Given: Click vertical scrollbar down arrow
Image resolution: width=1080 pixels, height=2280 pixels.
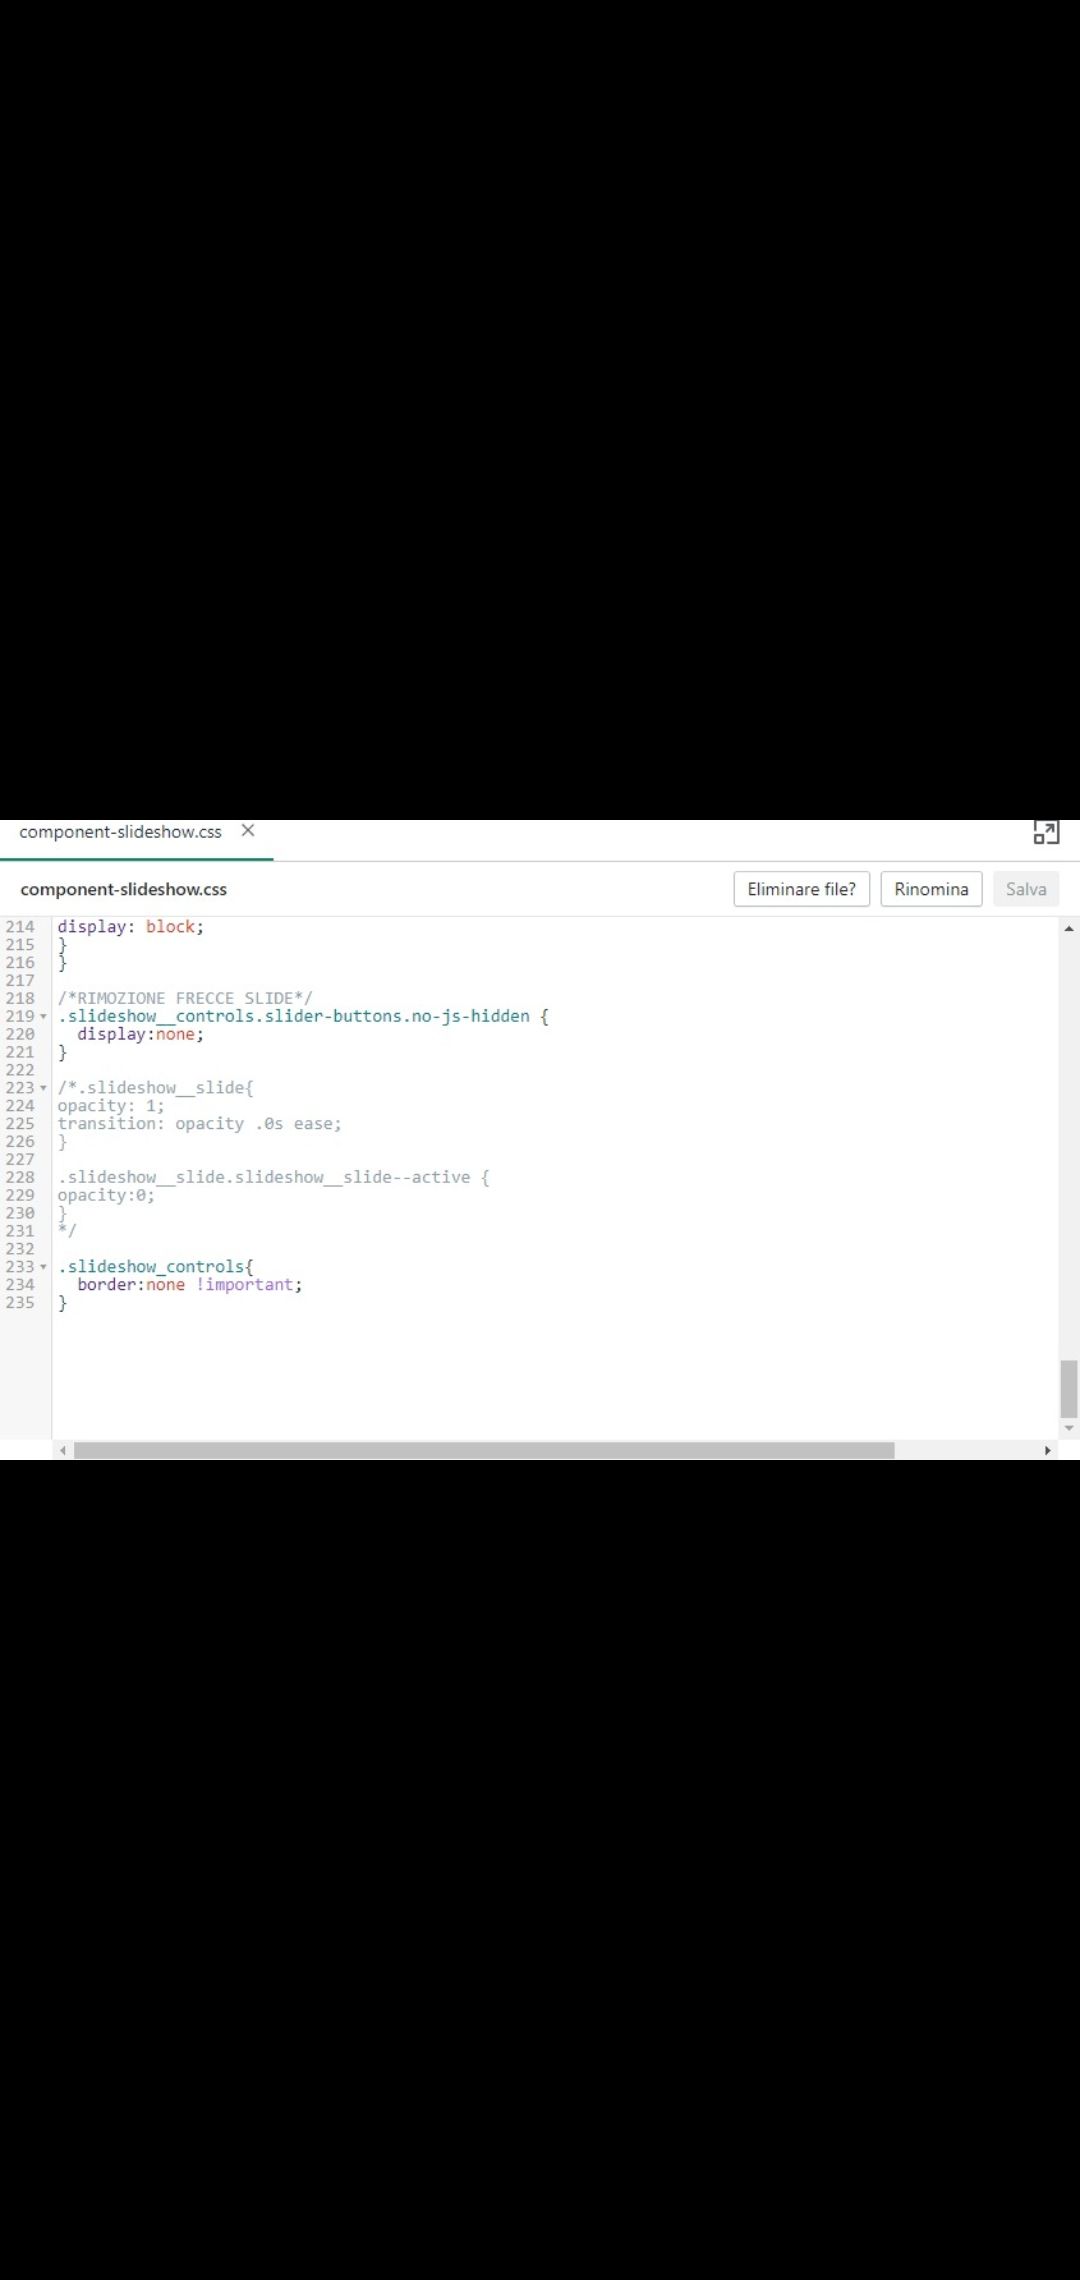Looking at the screenshot, I should coord(1069,1428).
